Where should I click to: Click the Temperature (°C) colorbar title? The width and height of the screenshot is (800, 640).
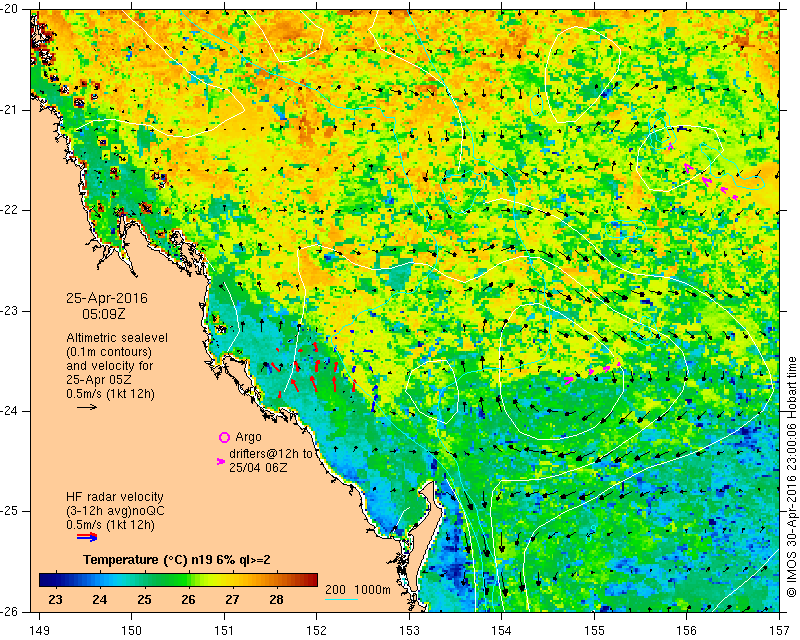[177, 560]
